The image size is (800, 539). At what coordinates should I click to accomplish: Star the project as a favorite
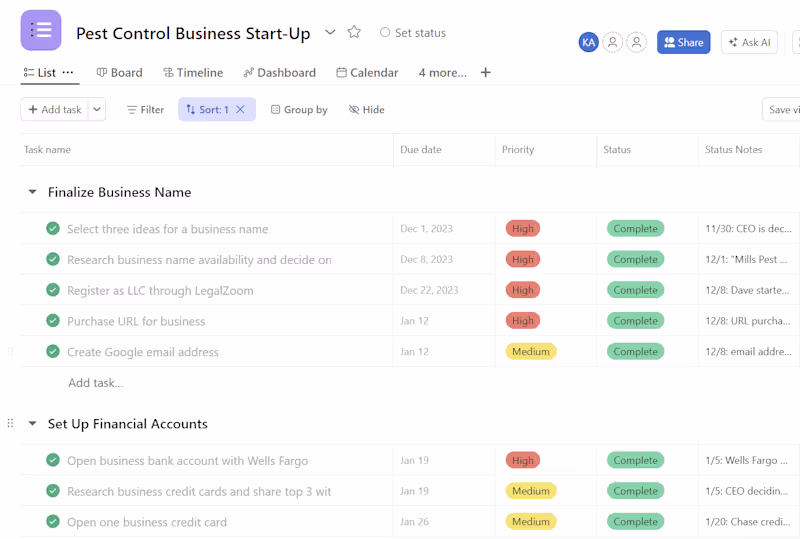(x=354, y=32)
